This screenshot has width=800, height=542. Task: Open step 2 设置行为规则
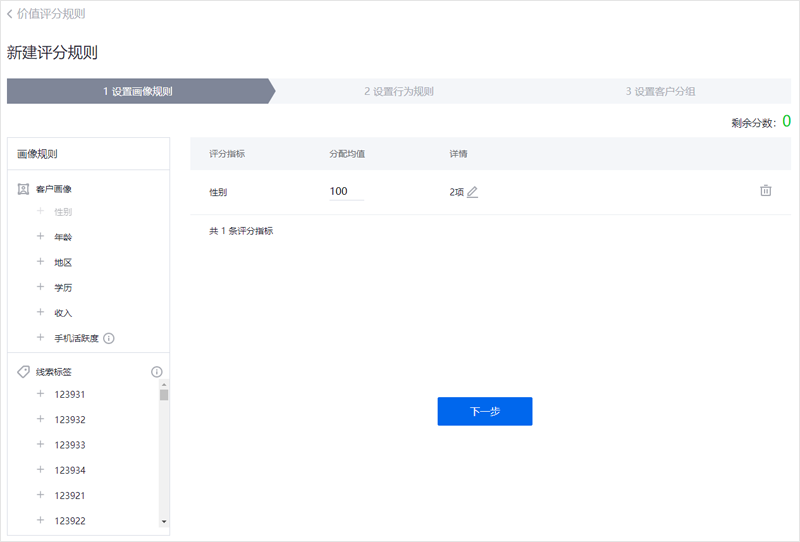[399, 91]
